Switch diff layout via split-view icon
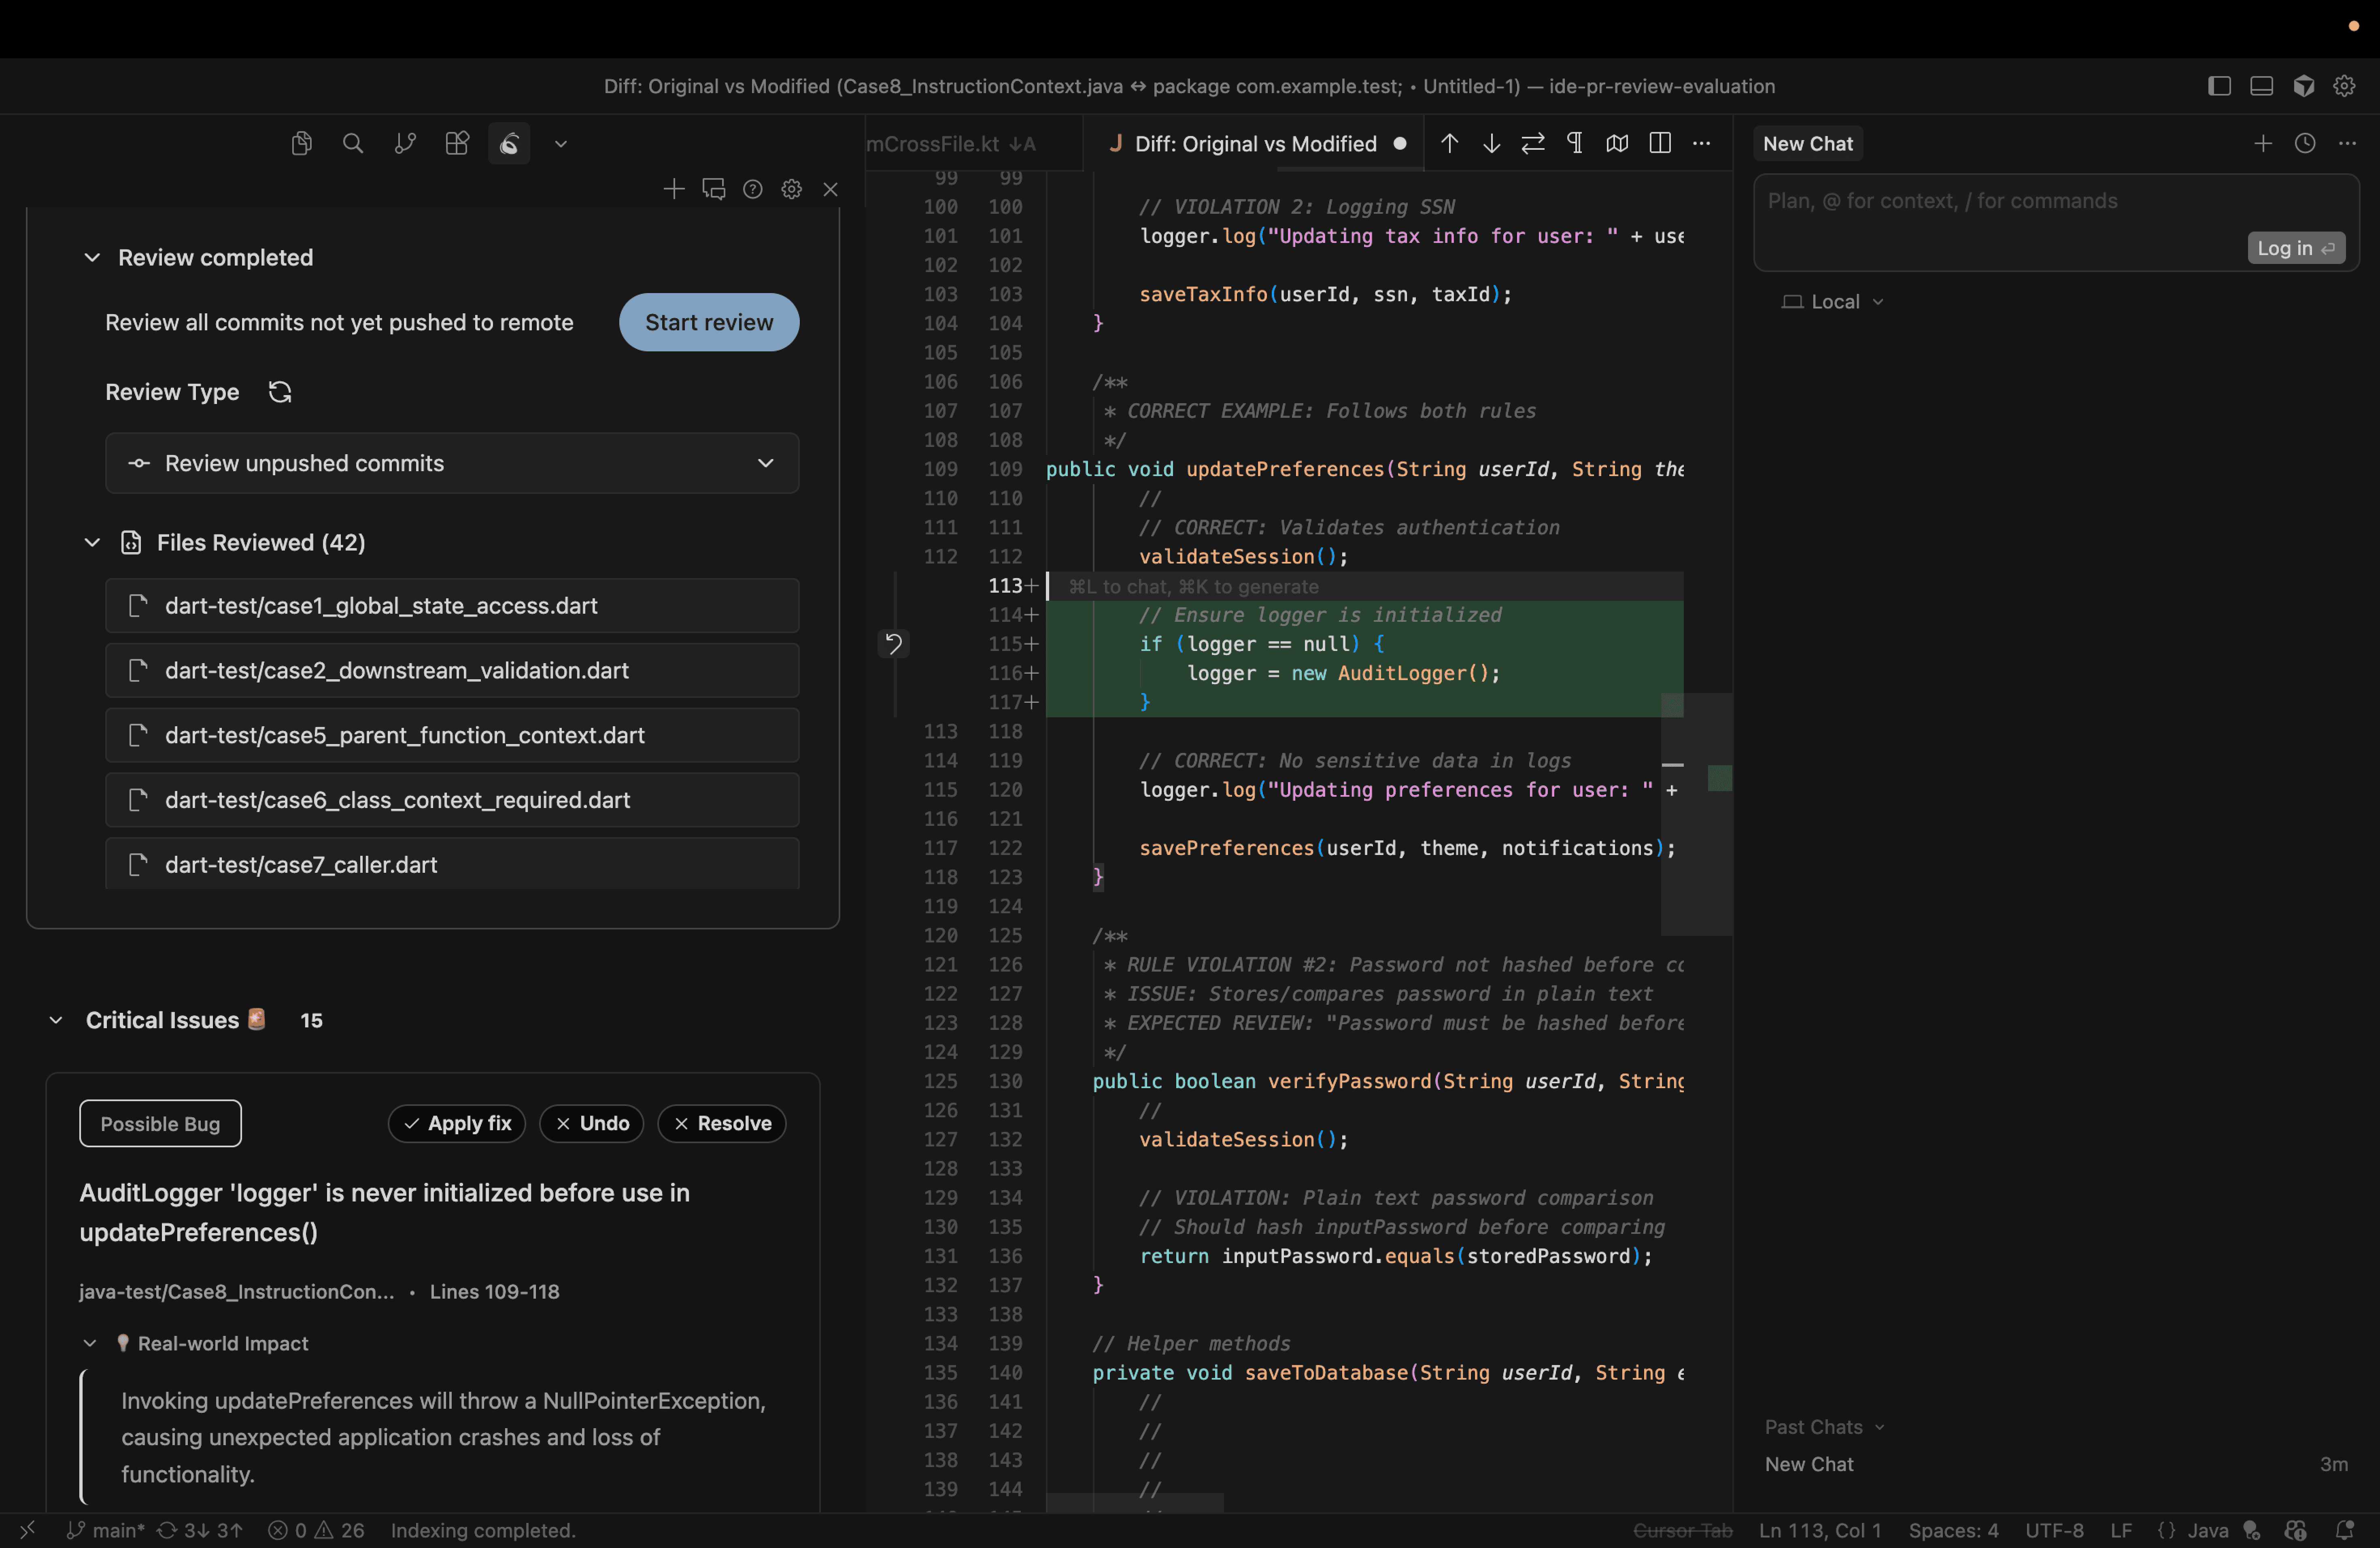 [1659, 143]
